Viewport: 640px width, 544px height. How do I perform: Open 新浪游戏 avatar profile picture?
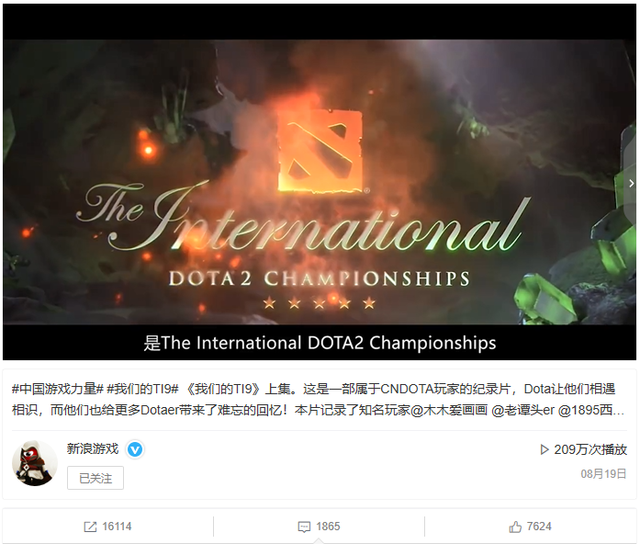click(35, 463)
